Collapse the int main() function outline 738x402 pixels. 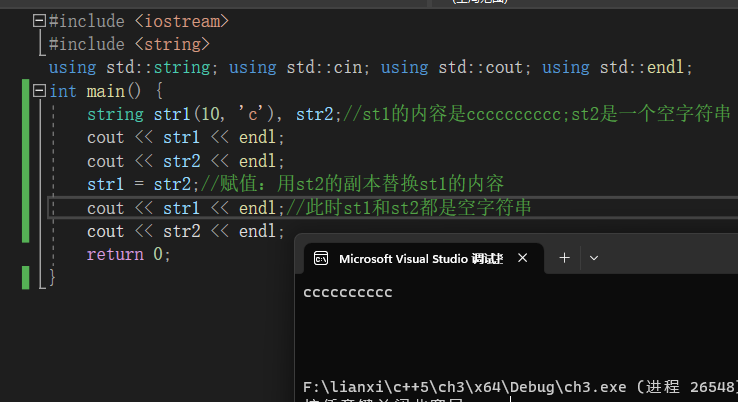[x=39, y=91]
